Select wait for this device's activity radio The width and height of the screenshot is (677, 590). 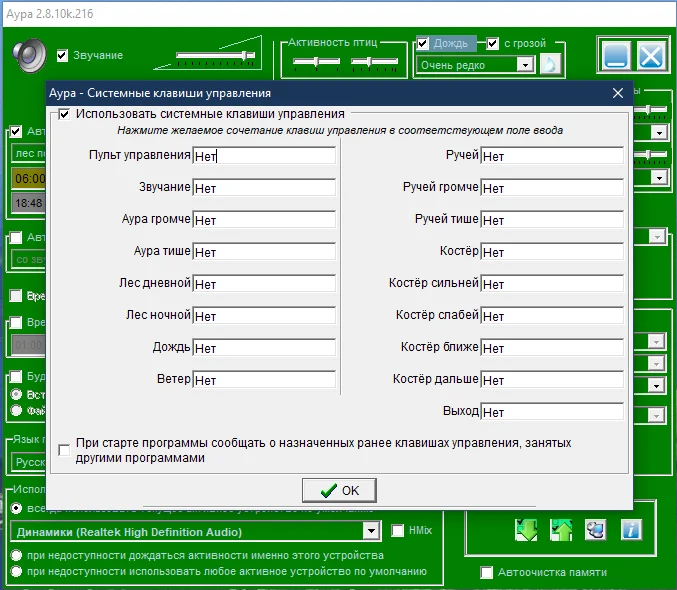click(16, 555)
